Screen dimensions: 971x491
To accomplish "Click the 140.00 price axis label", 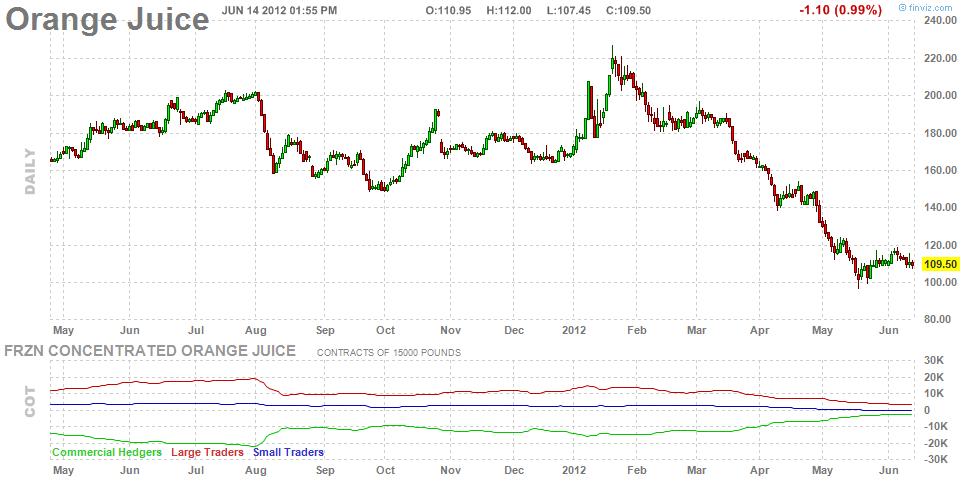I will pos(940,207).
